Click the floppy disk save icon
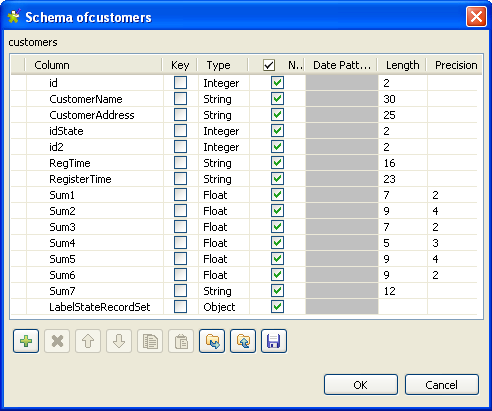Screen dimensions: 492x411 click(274, 341)
